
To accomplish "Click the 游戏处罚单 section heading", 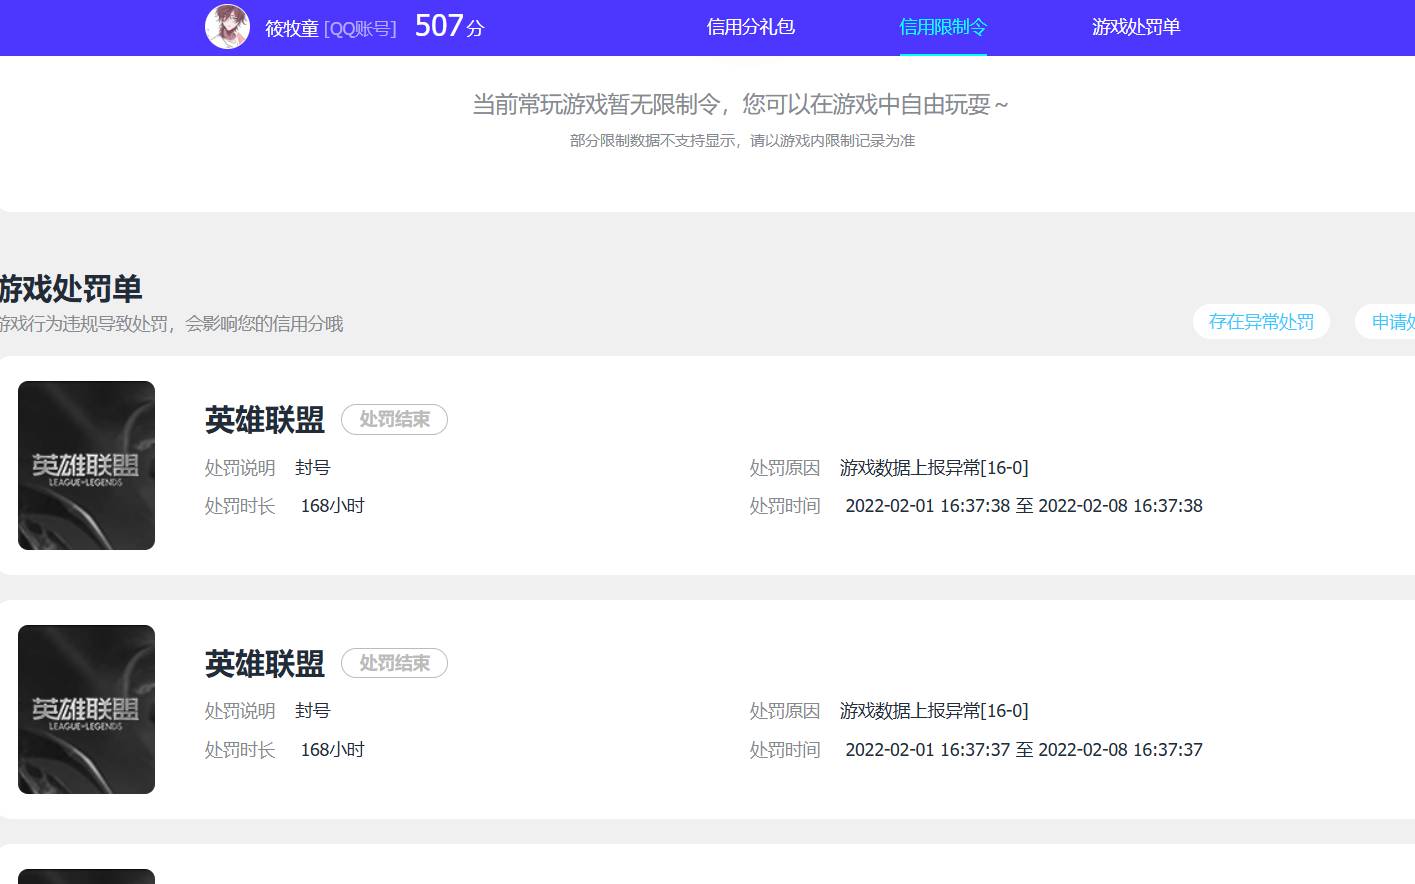I will tap(71, 289).
